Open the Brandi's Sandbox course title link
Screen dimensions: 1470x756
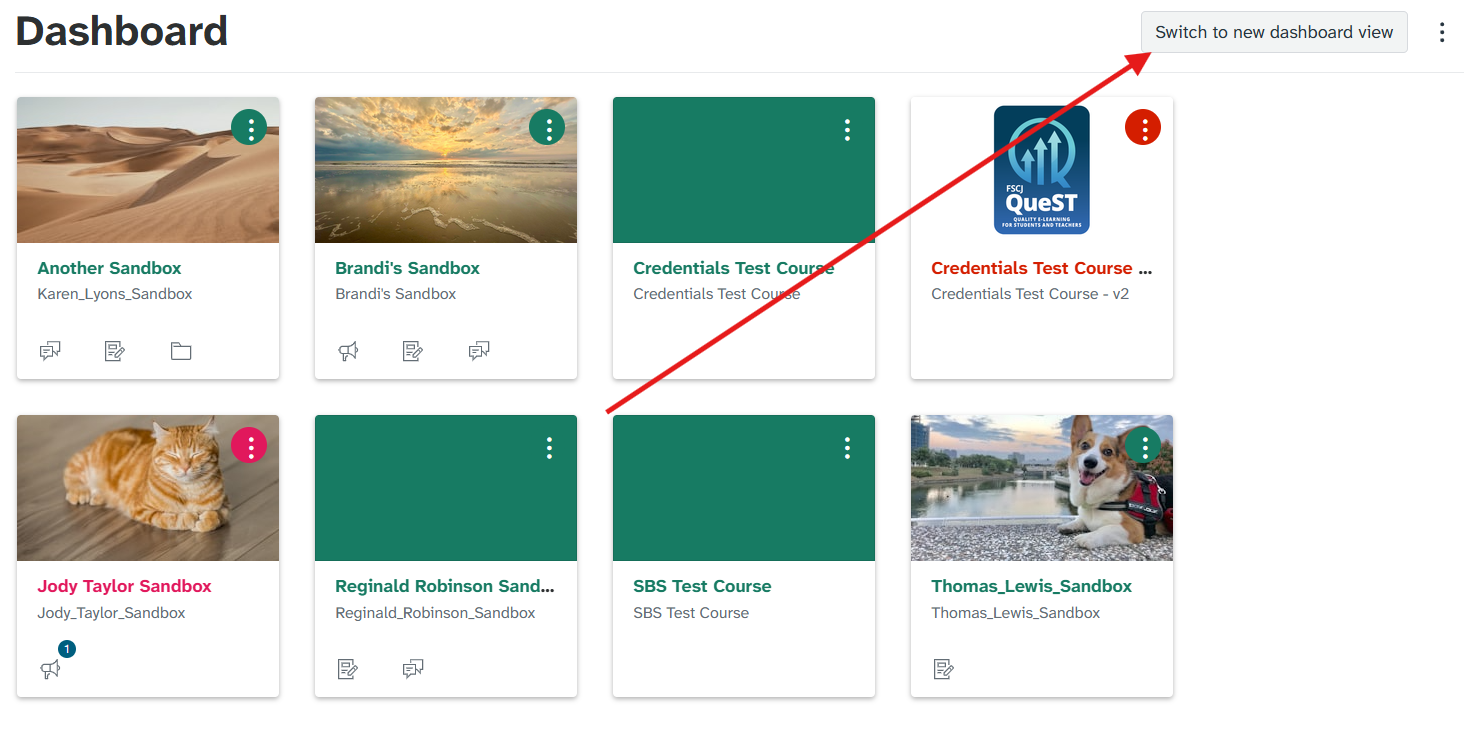click(x=407, y=268)
